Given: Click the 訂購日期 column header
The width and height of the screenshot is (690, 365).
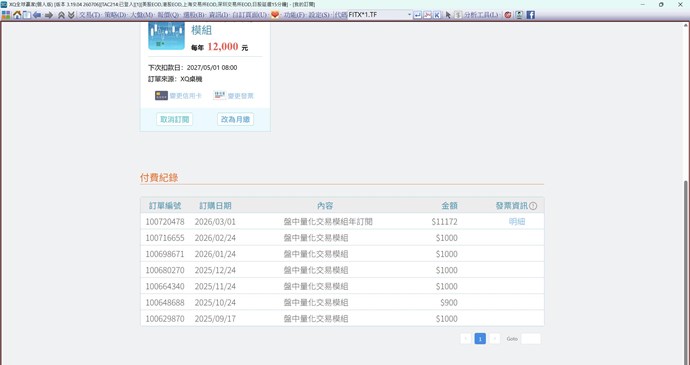Looking at the screenshot, I should click(215, 206).
